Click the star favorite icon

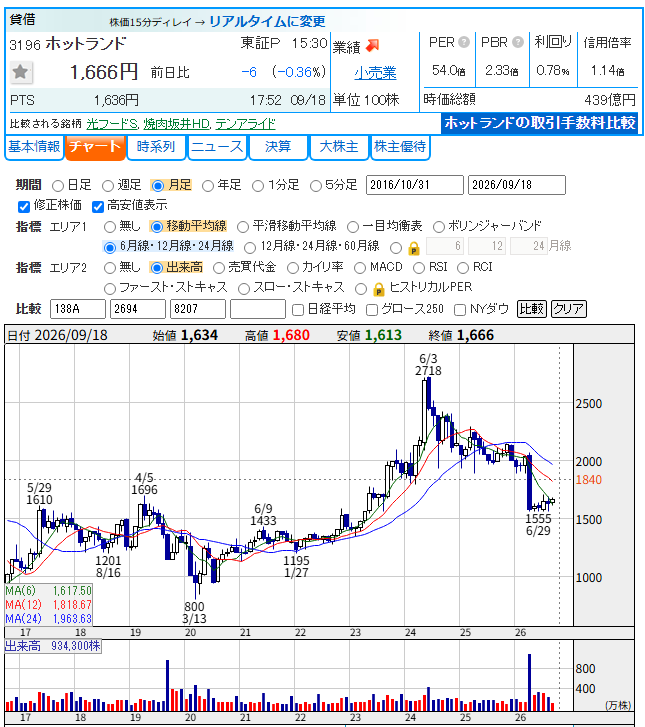[x=20, y=72]
